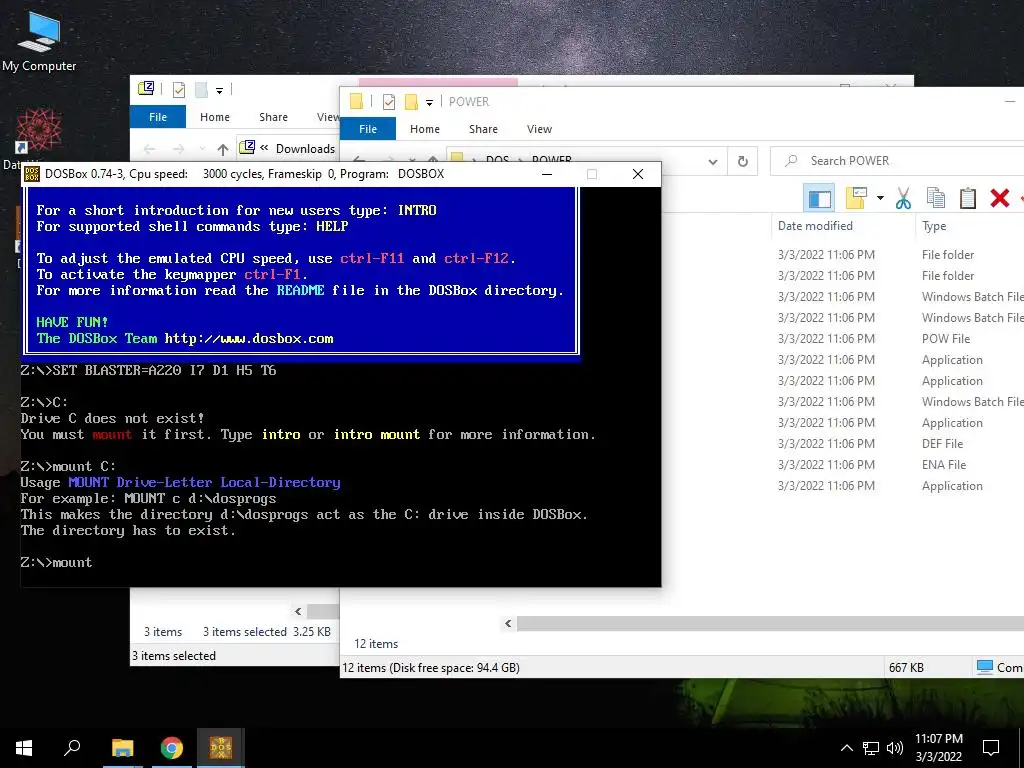Open File menu in POWER window
Image resolution: width=1024 pixels, height=768 pixels.
pyautogui.click(x=368, y=129)
